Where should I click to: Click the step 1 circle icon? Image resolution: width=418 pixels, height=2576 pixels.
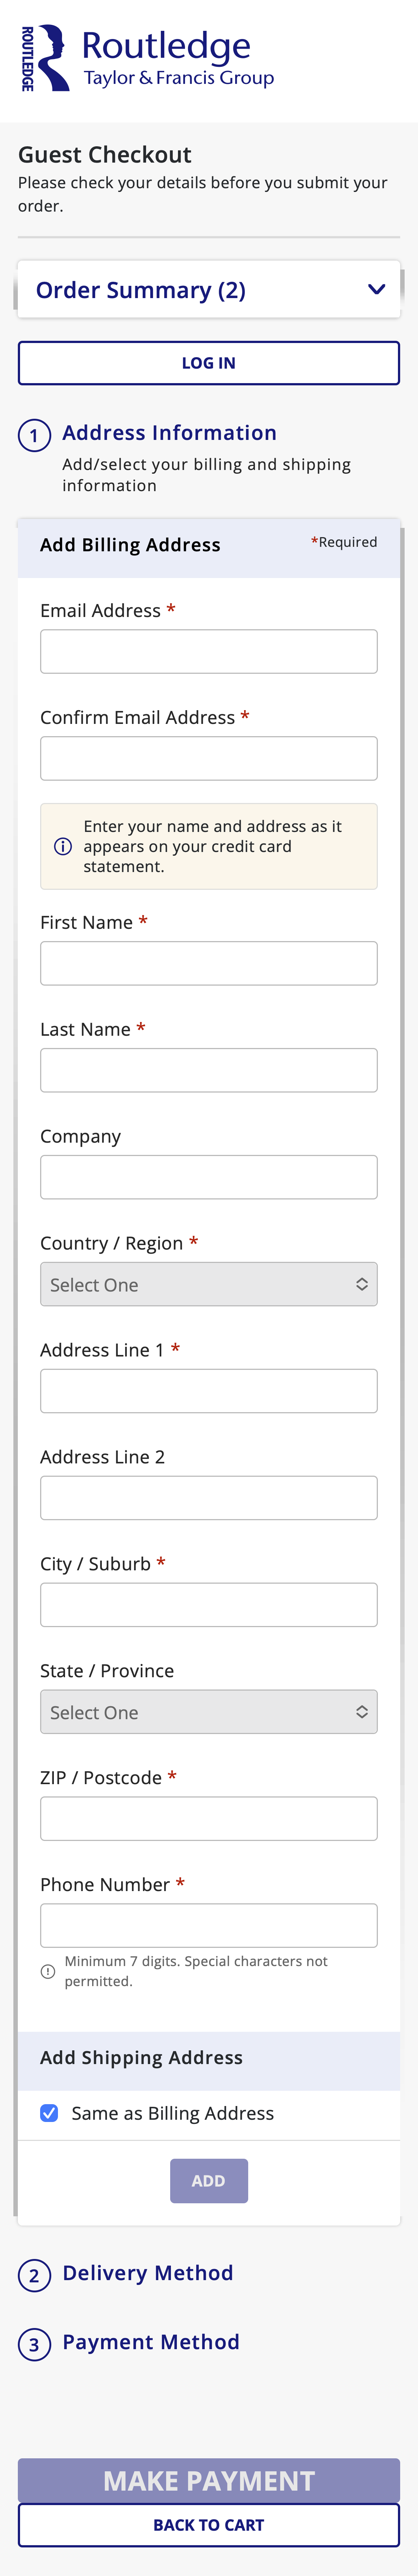coord(34,435)
